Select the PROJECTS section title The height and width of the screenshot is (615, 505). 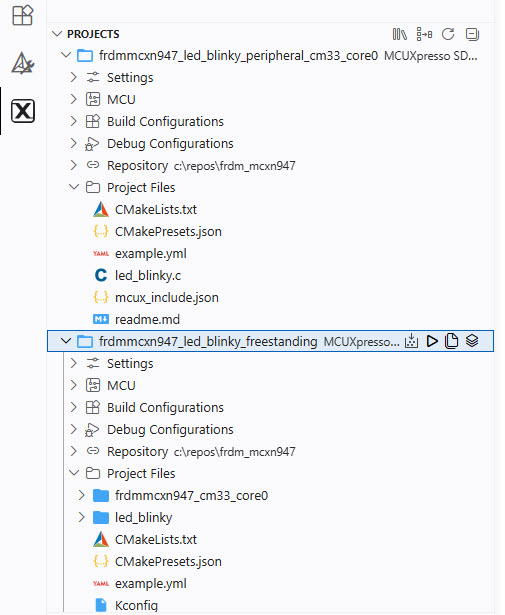coord(93,34)
